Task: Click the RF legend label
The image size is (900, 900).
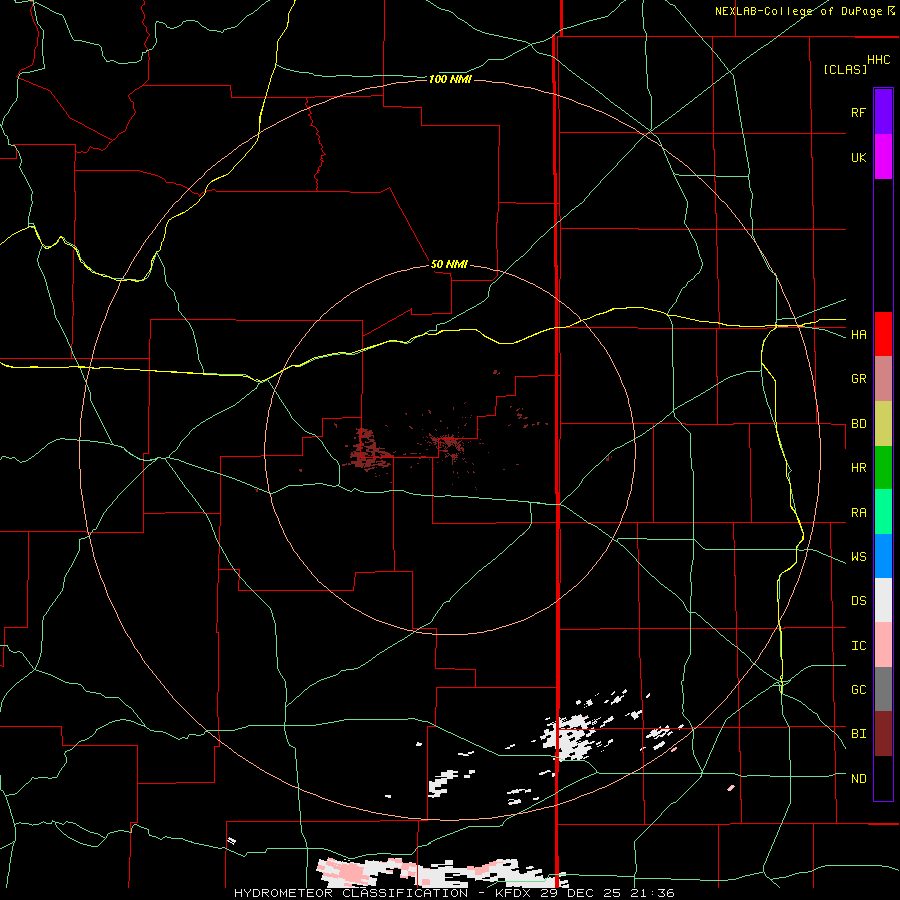Action: [858, 112]
